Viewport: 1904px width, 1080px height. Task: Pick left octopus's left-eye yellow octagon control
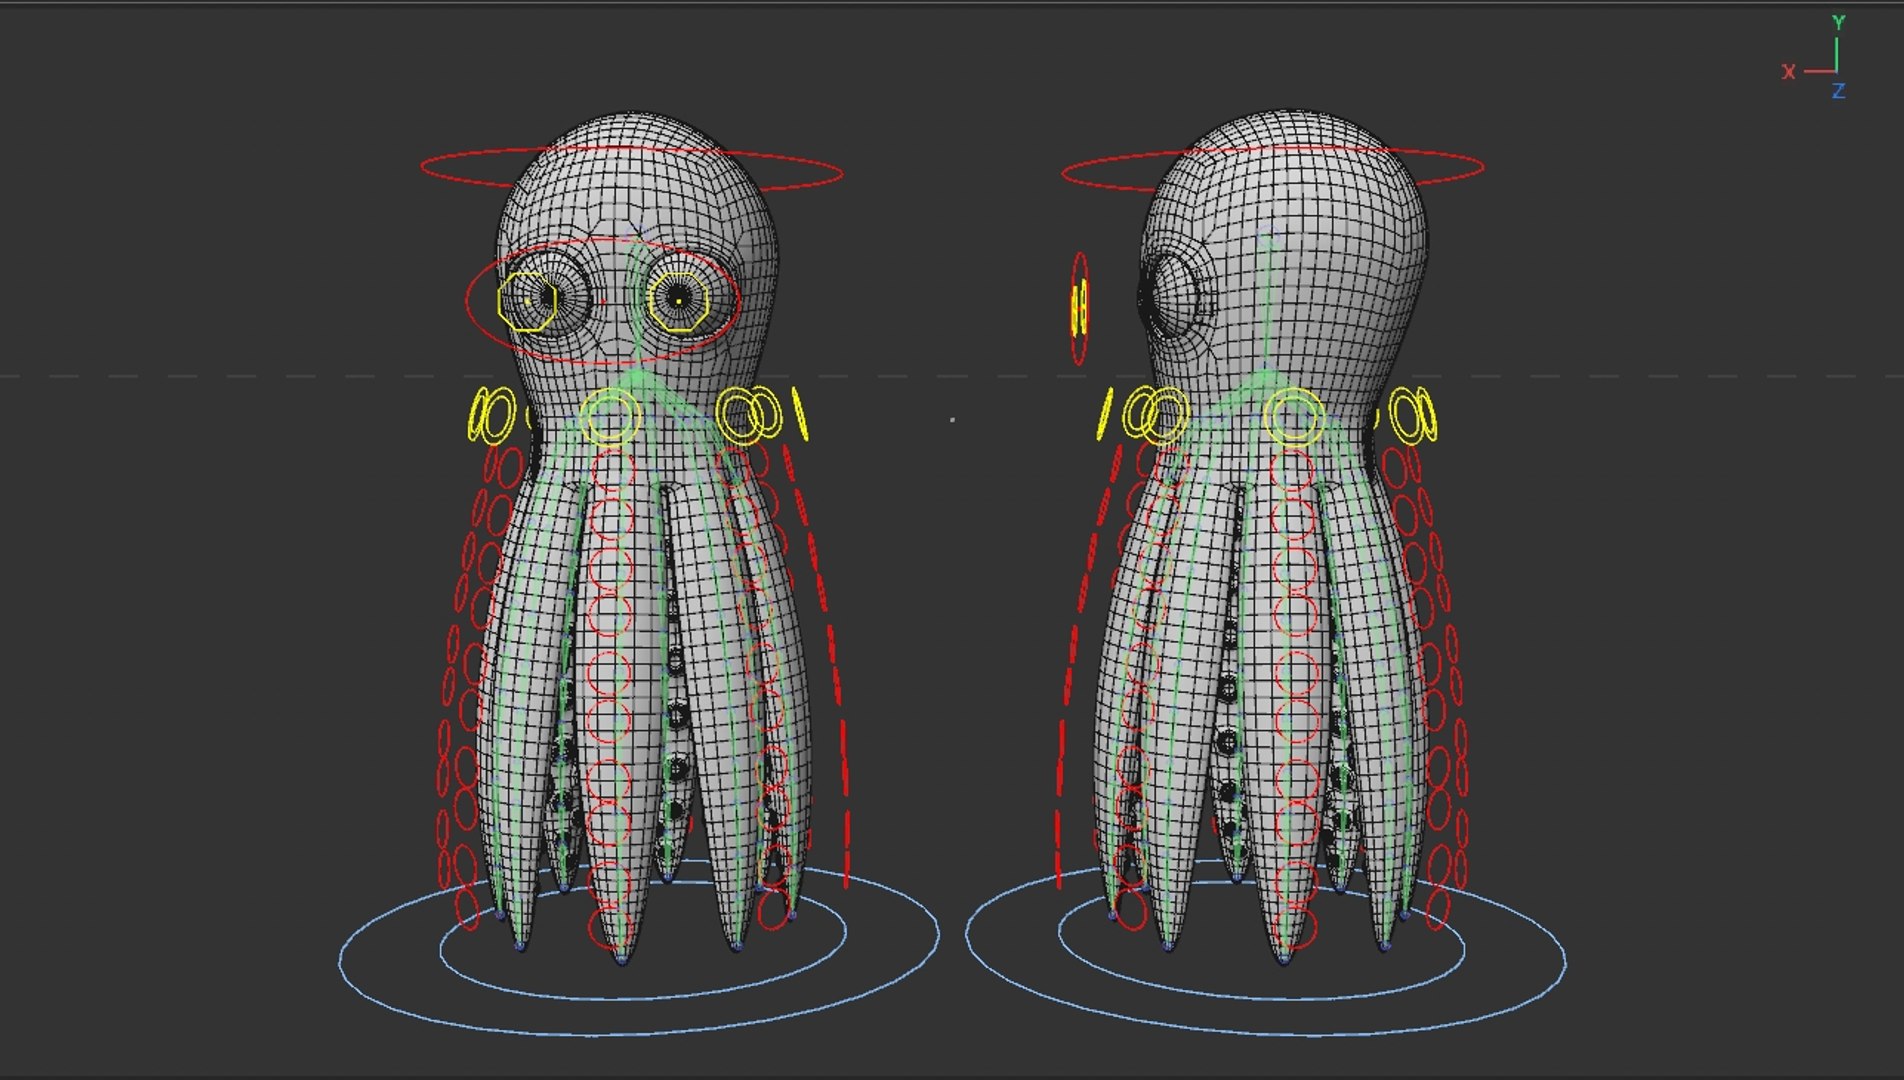pos(527,300)
